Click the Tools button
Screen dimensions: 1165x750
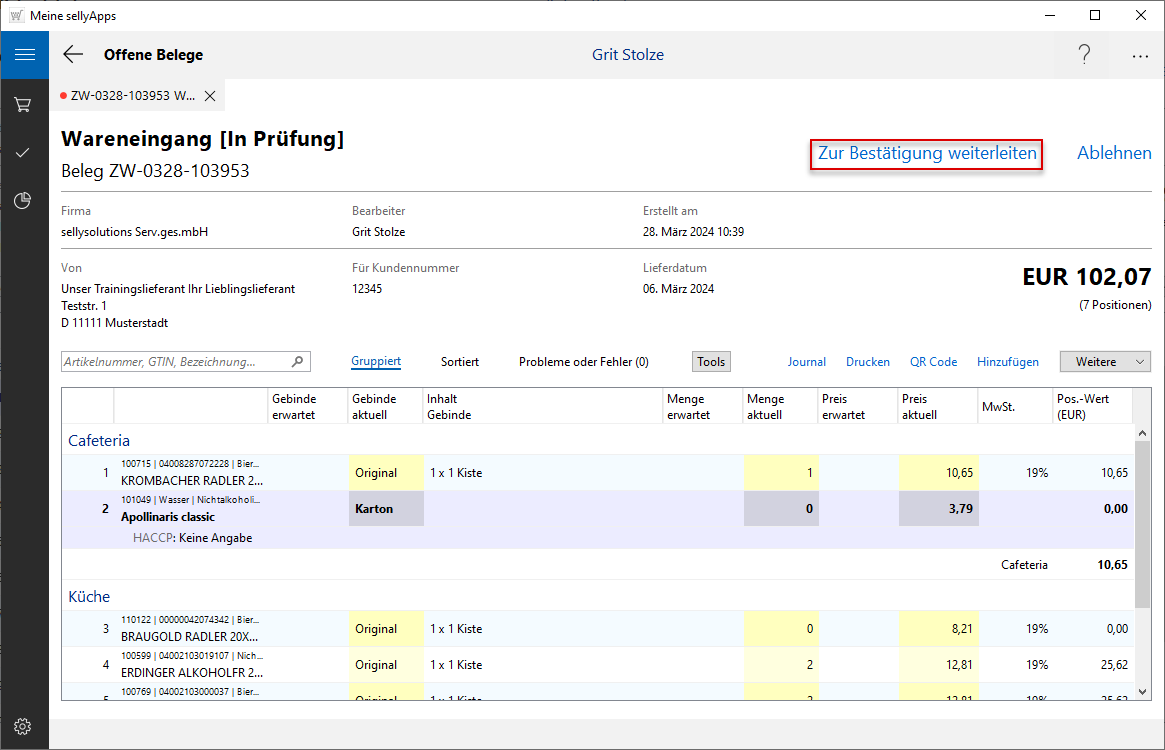coord(711,362)
